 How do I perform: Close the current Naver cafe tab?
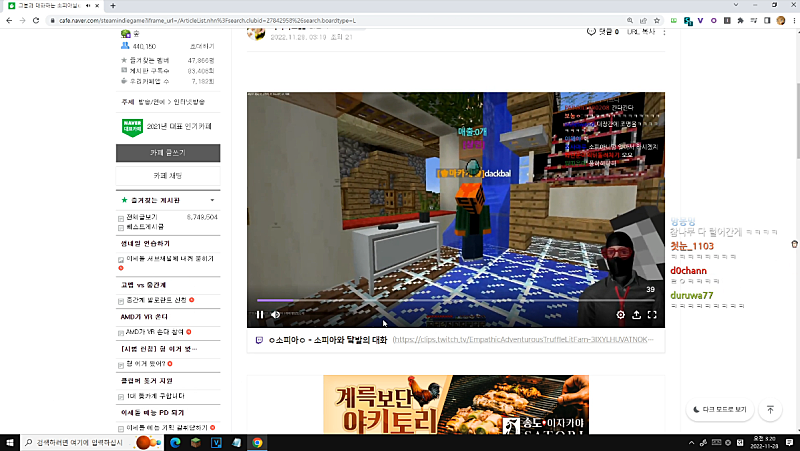click(x=97, y=6)
